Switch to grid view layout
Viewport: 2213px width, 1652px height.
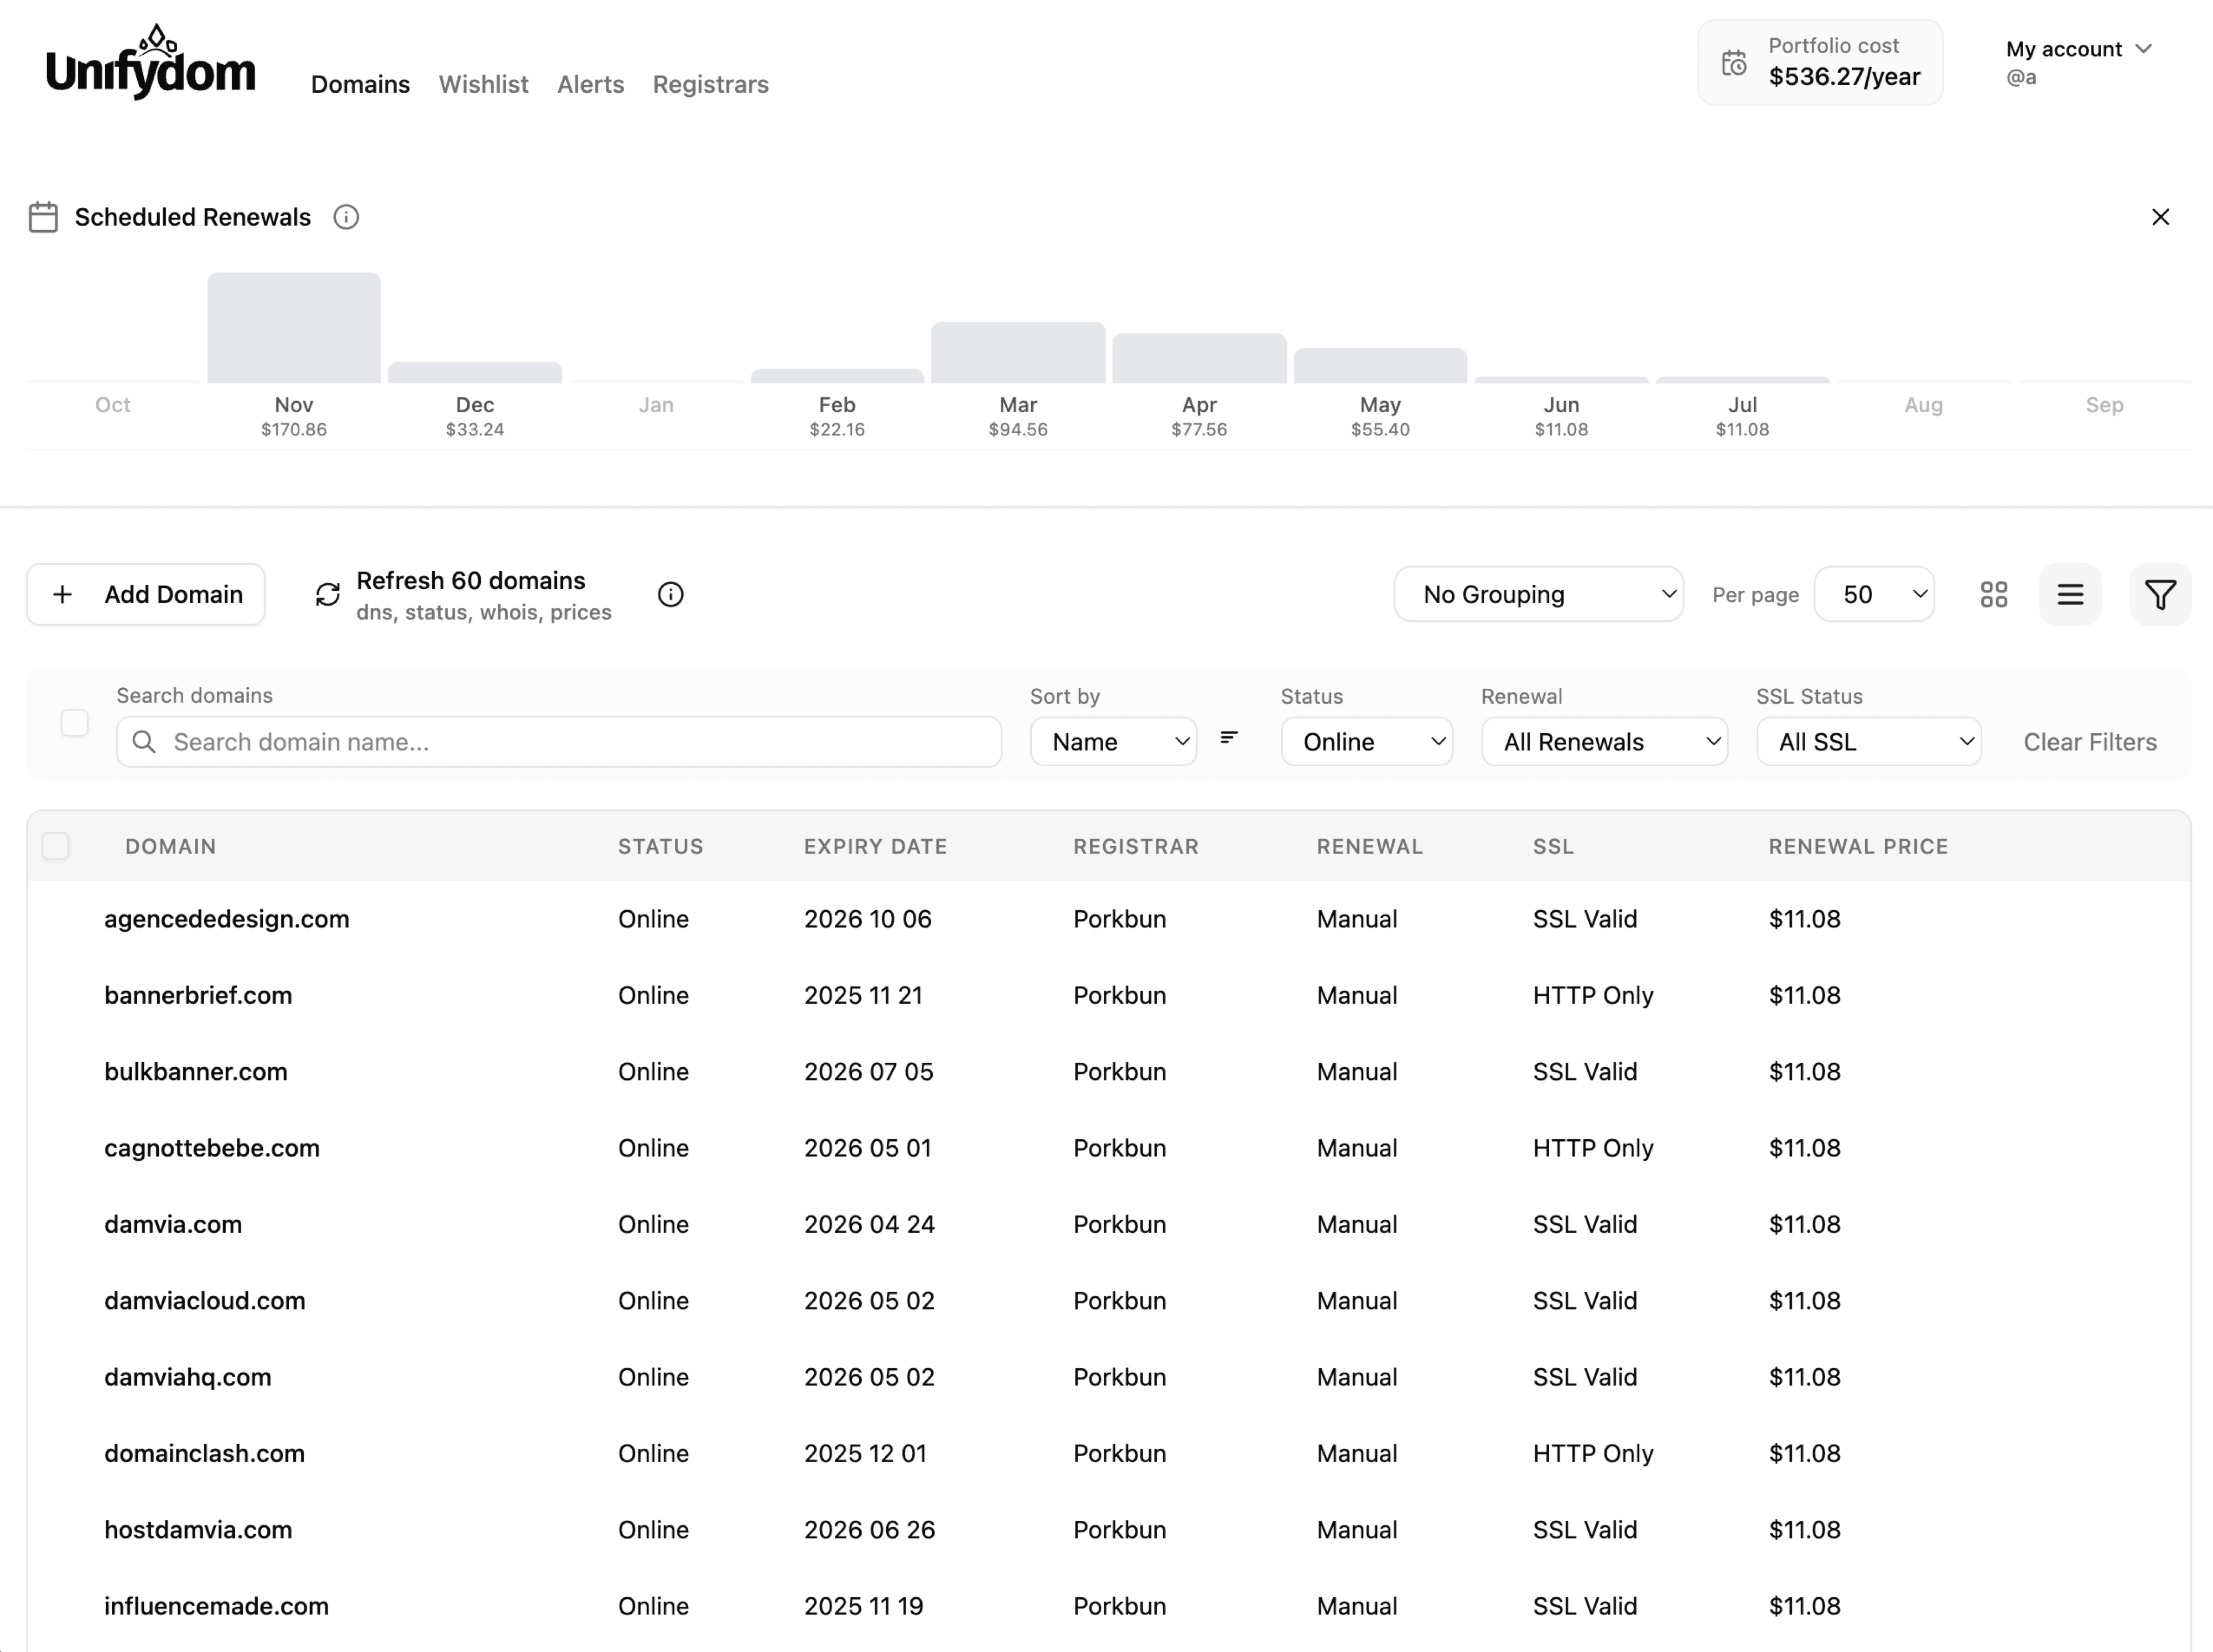click(x=1993, y=595)
